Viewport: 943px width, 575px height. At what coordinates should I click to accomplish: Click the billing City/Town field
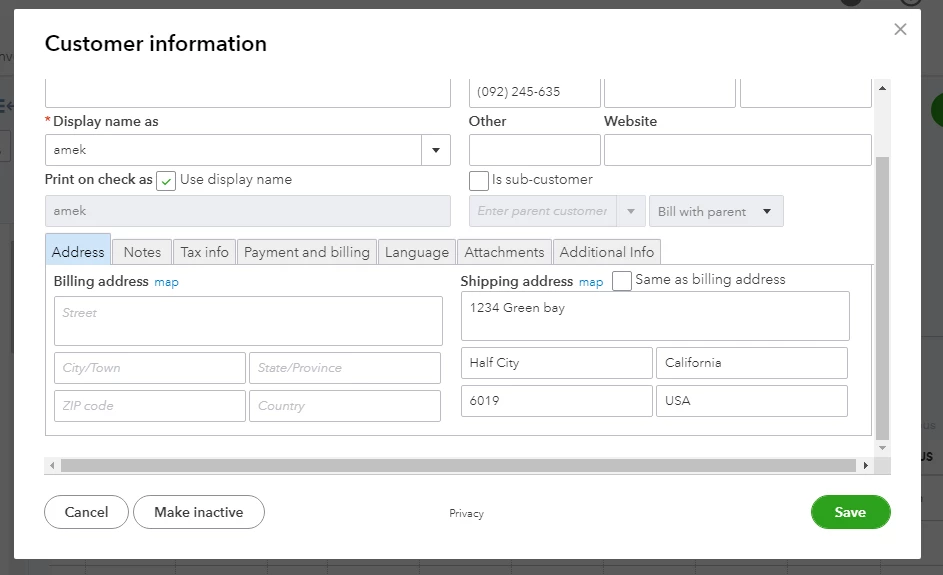[x=150, y=367]
